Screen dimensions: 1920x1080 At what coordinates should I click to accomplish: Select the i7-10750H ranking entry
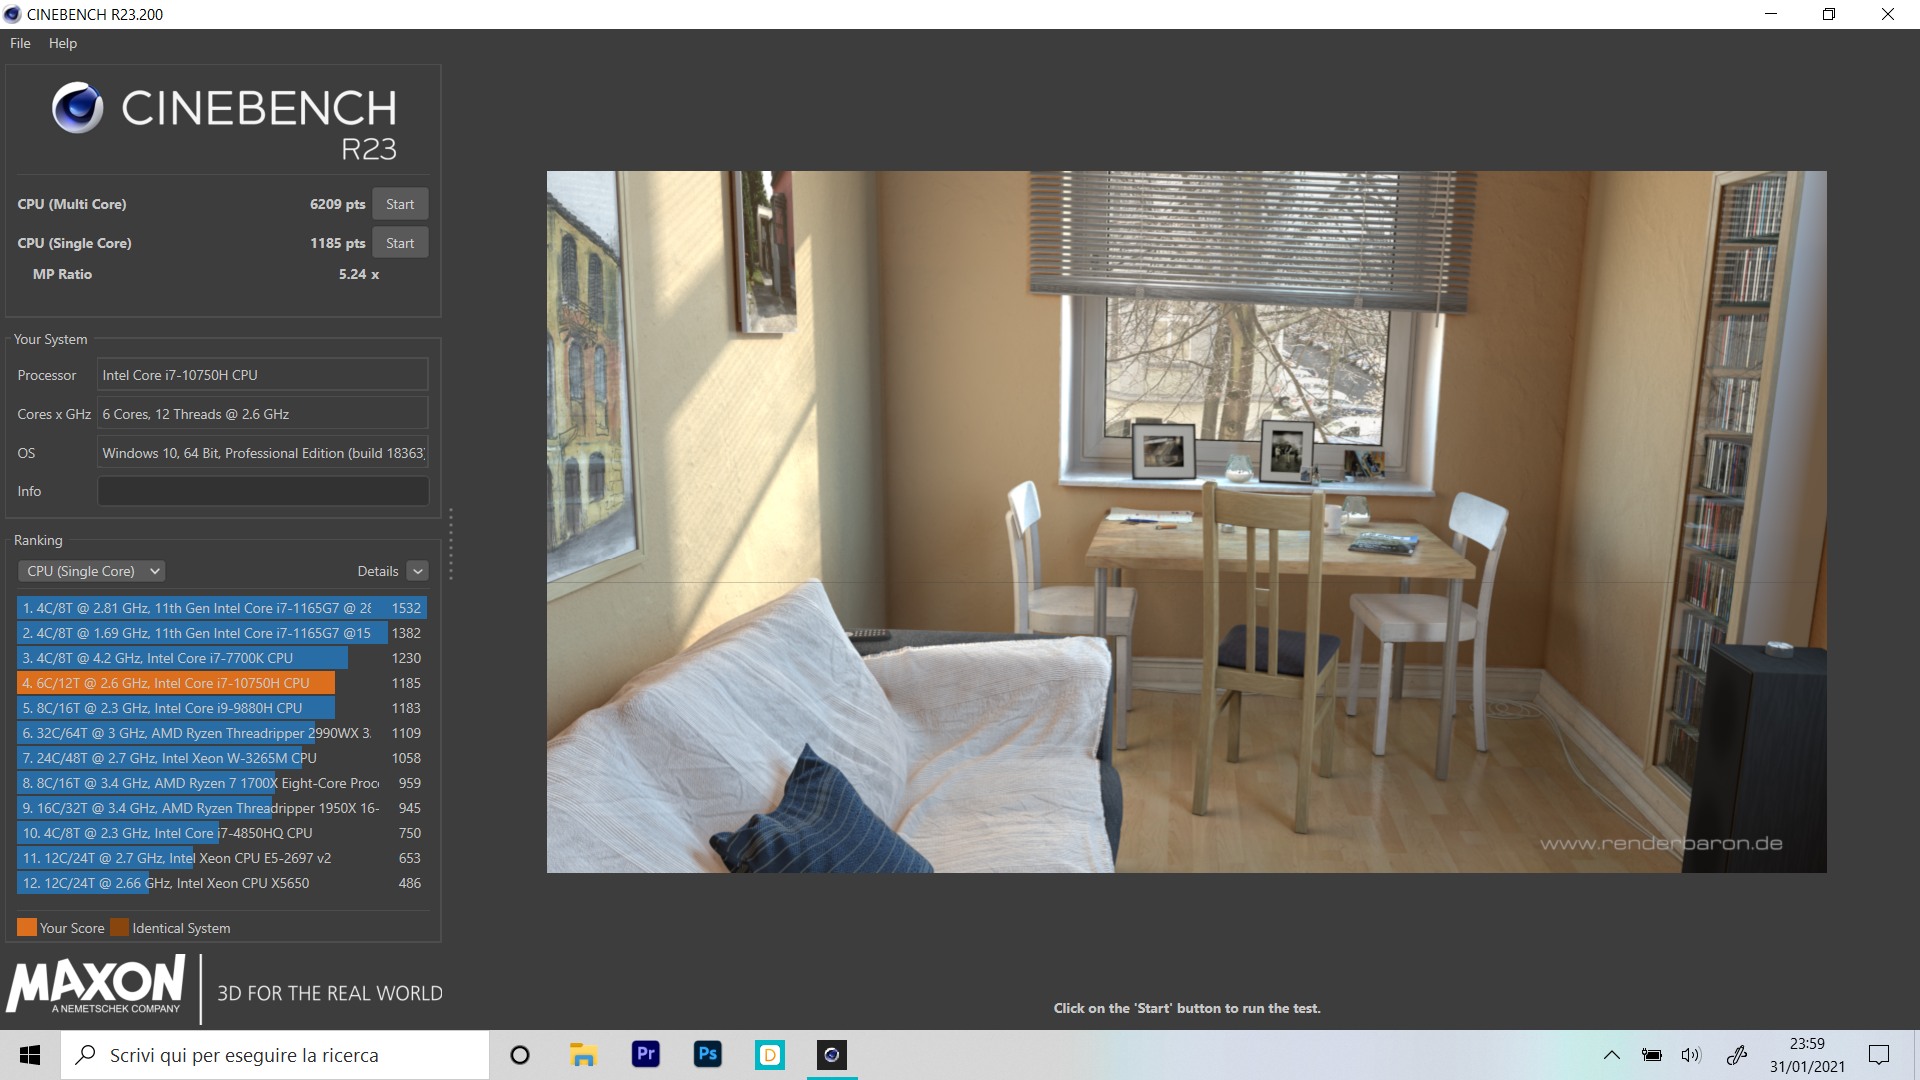click(x=176, y=683)
